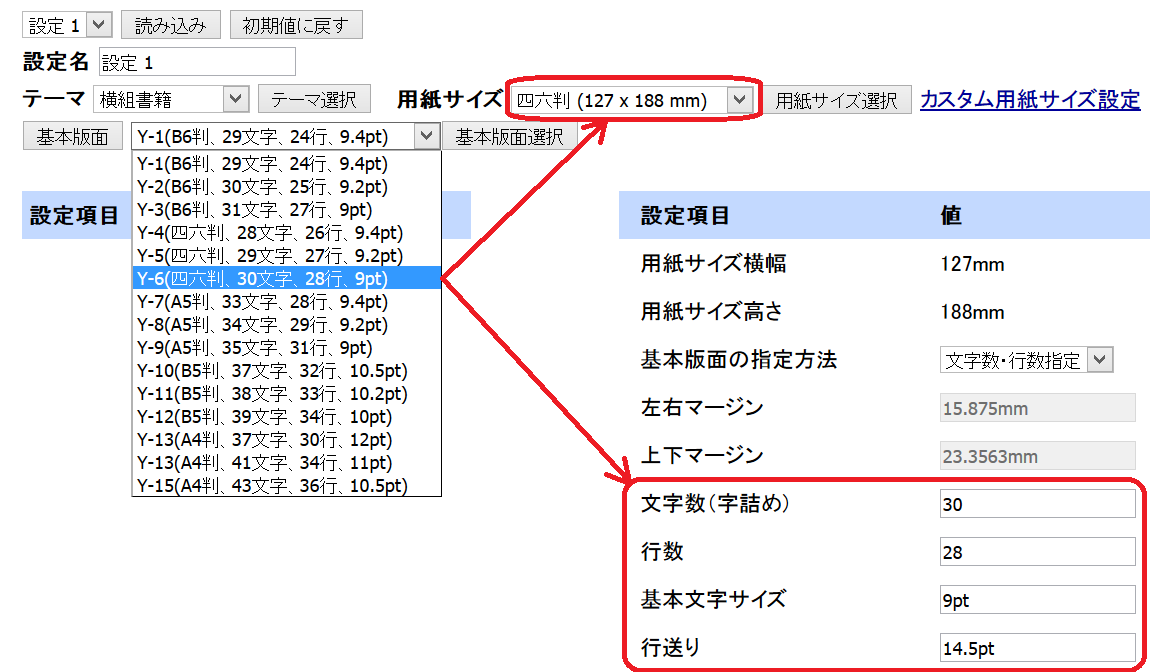Screen dimensions: 1150x672
Task: Select Y-3(B6判、31文字、27行、9pt) option
Action: point(286,210)
